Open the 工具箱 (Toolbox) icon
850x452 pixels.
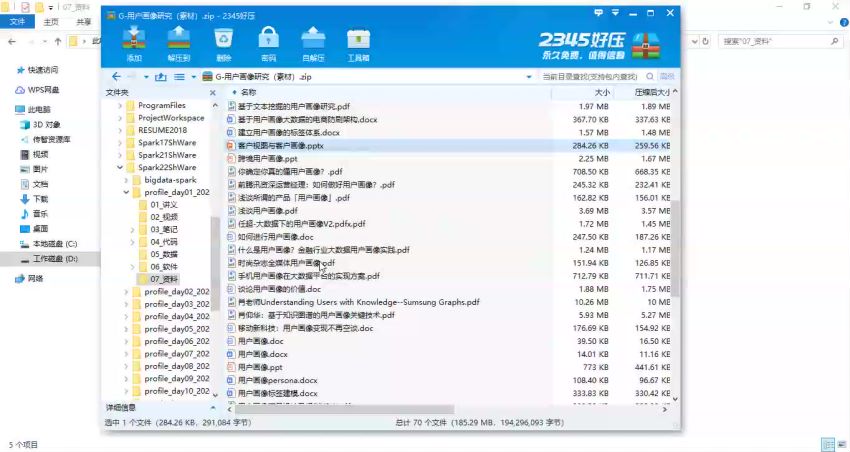pos(358,42)
